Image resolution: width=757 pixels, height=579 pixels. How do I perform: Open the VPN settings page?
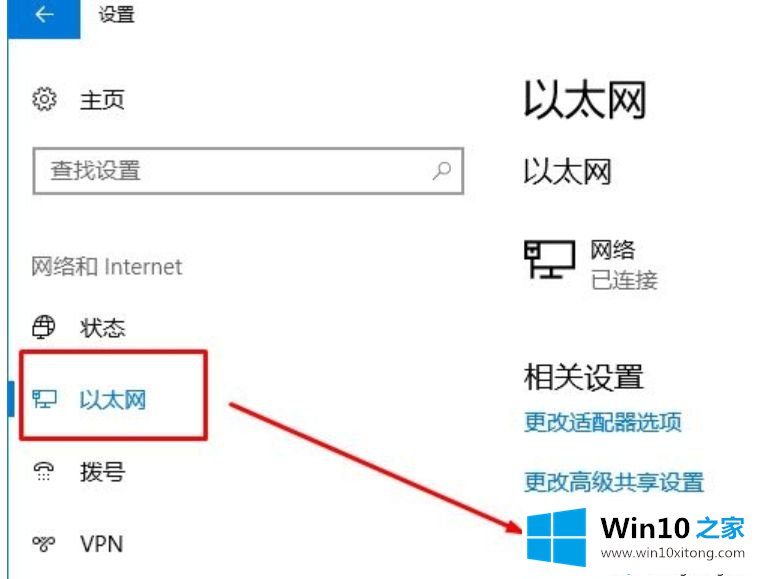(x=101, y=544)
